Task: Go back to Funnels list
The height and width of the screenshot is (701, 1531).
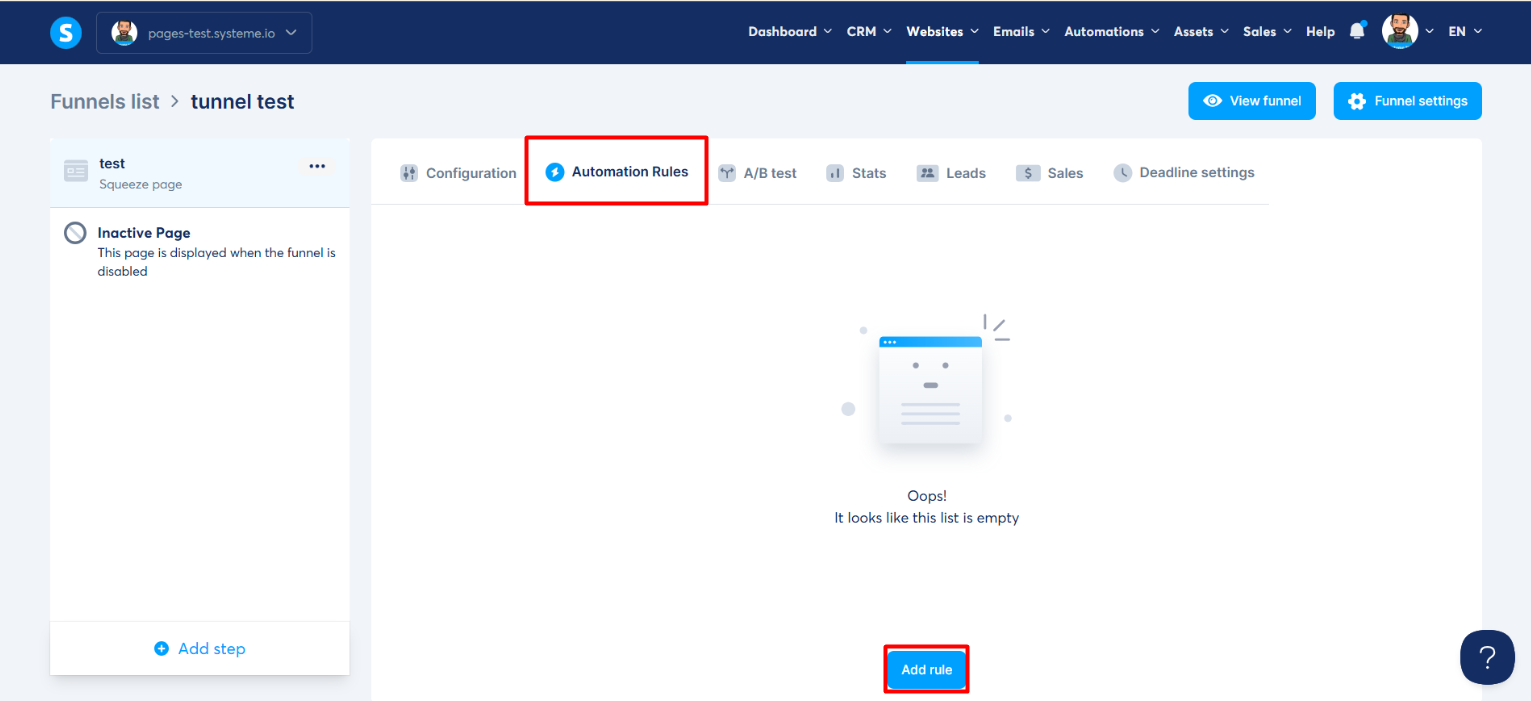Action: point(105,101)
